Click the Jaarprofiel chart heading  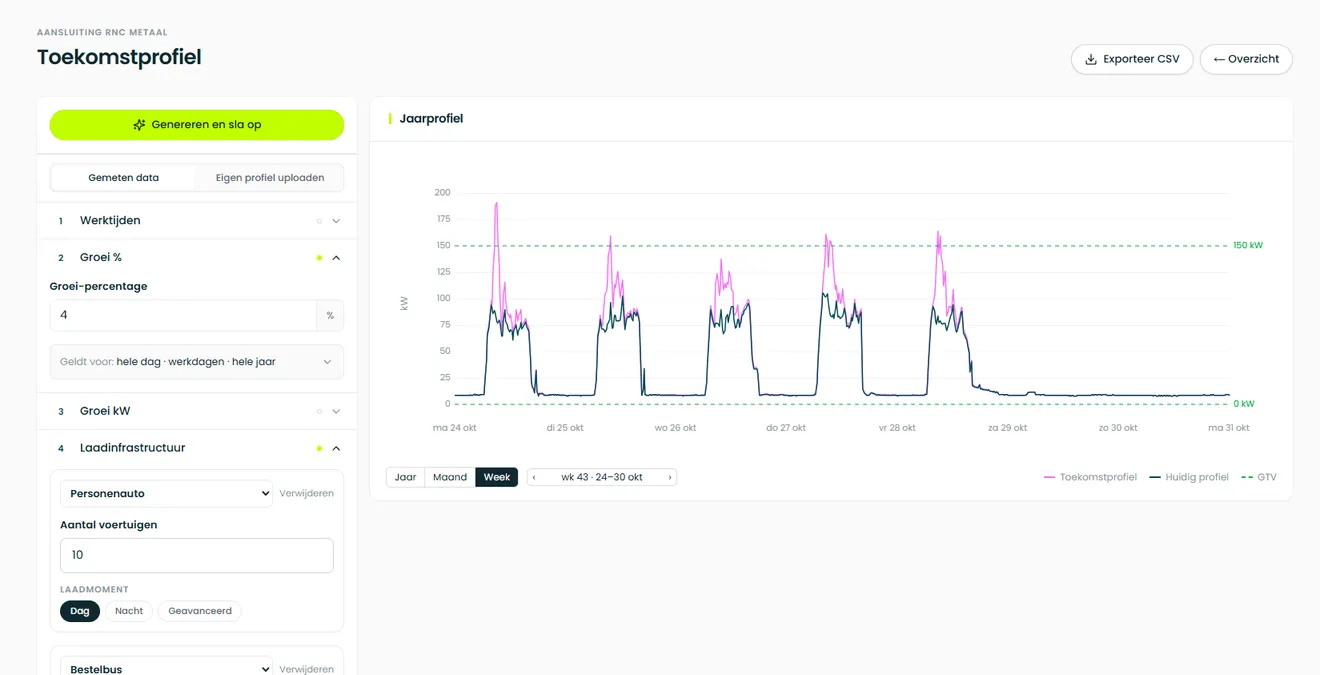click(431, 118)
